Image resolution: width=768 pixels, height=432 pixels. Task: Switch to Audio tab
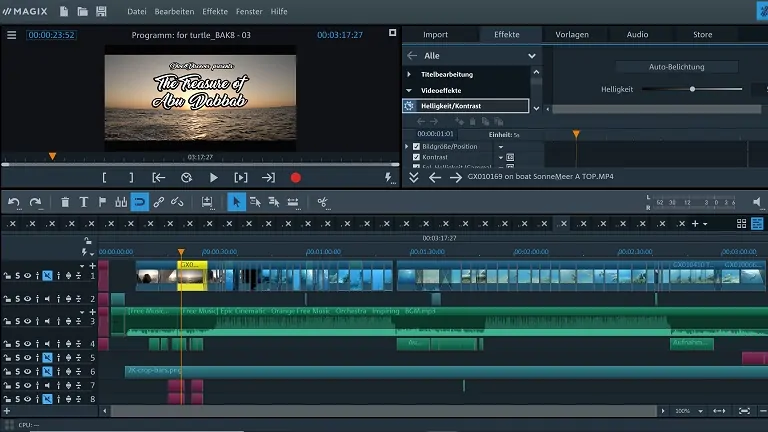click(637, 34)
